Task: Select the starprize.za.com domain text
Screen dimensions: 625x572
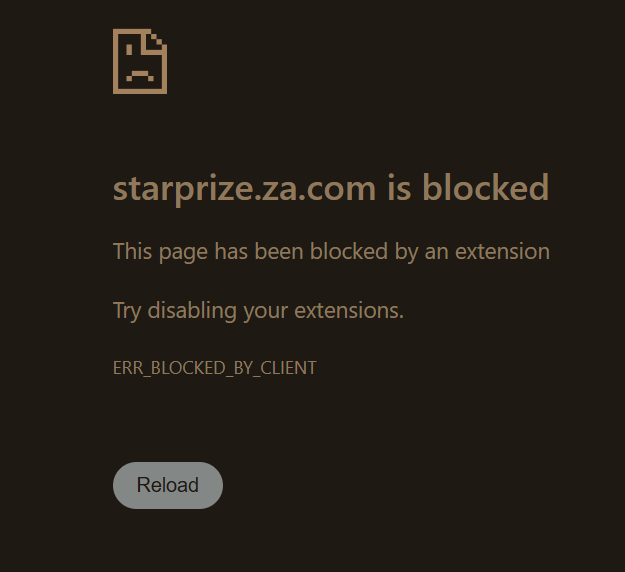Action: pos(244,189)
